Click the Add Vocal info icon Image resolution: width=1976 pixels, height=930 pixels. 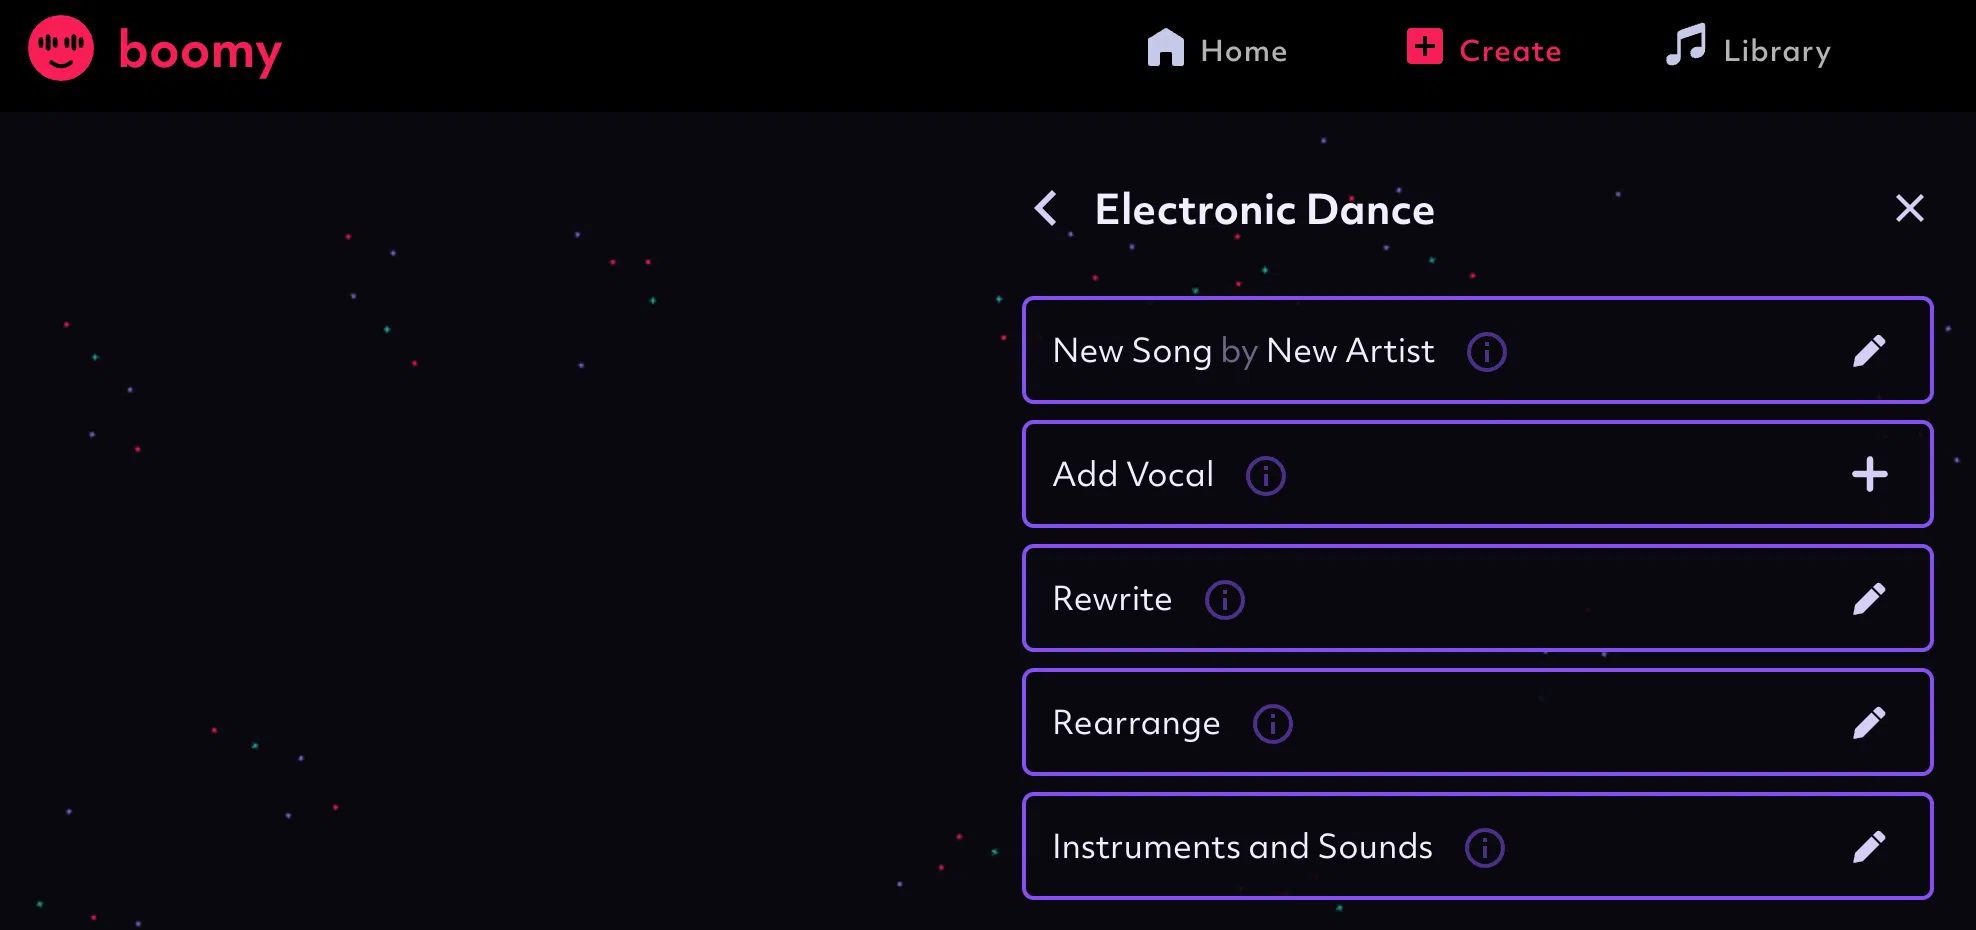pos(1265,476)
